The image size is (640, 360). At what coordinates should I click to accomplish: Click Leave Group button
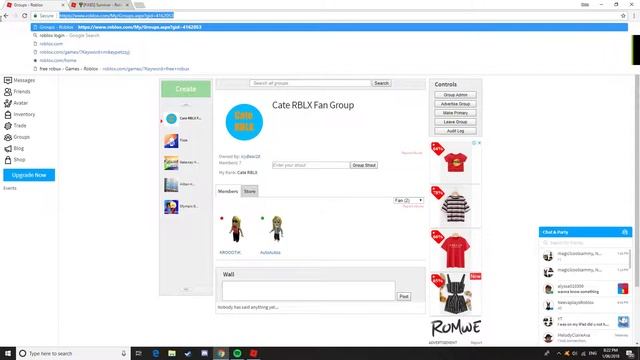tap(455, 122)
